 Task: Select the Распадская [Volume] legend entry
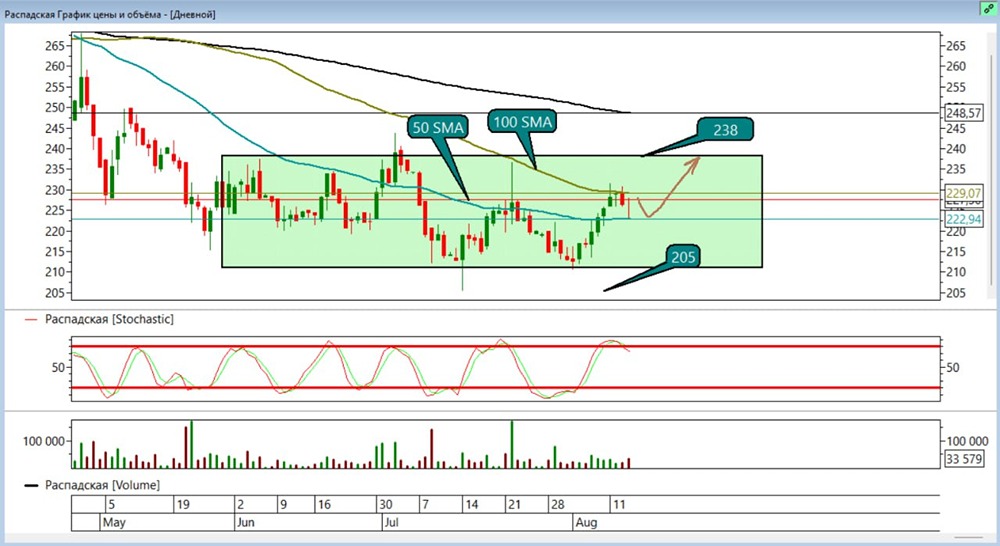click(102, 485)
